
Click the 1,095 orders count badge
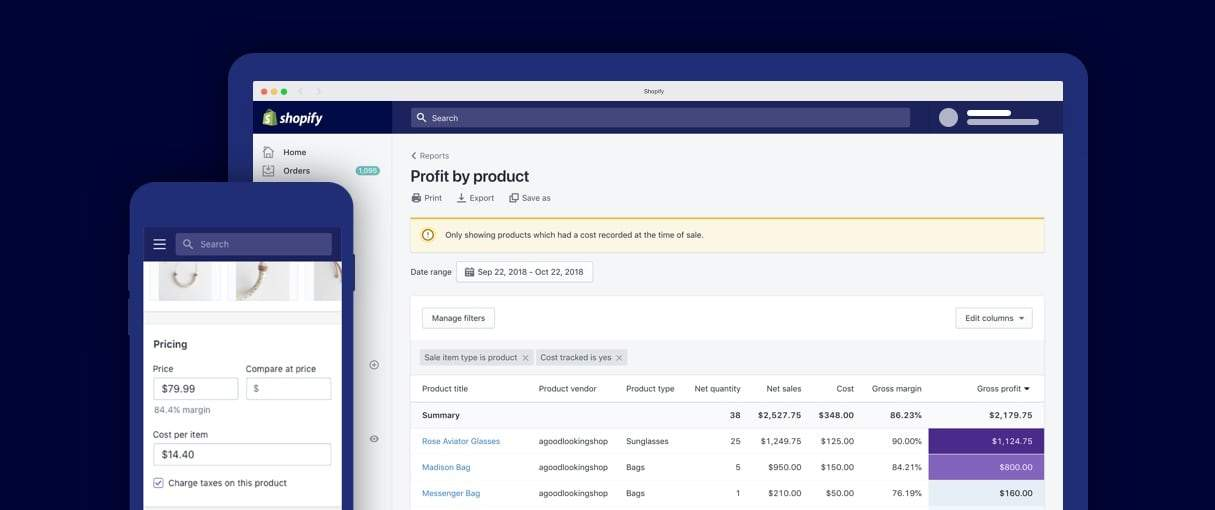click(368, 171)
